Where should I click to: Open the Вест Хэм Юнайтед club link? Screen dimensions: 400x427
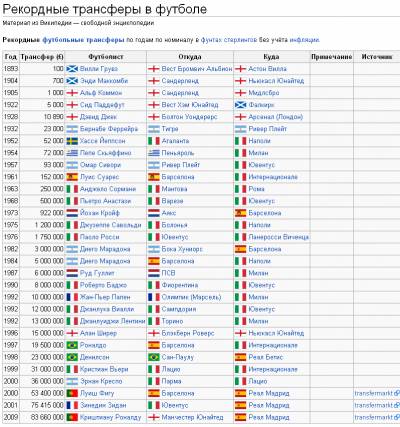pyautogui.click(x=190, y=105)
